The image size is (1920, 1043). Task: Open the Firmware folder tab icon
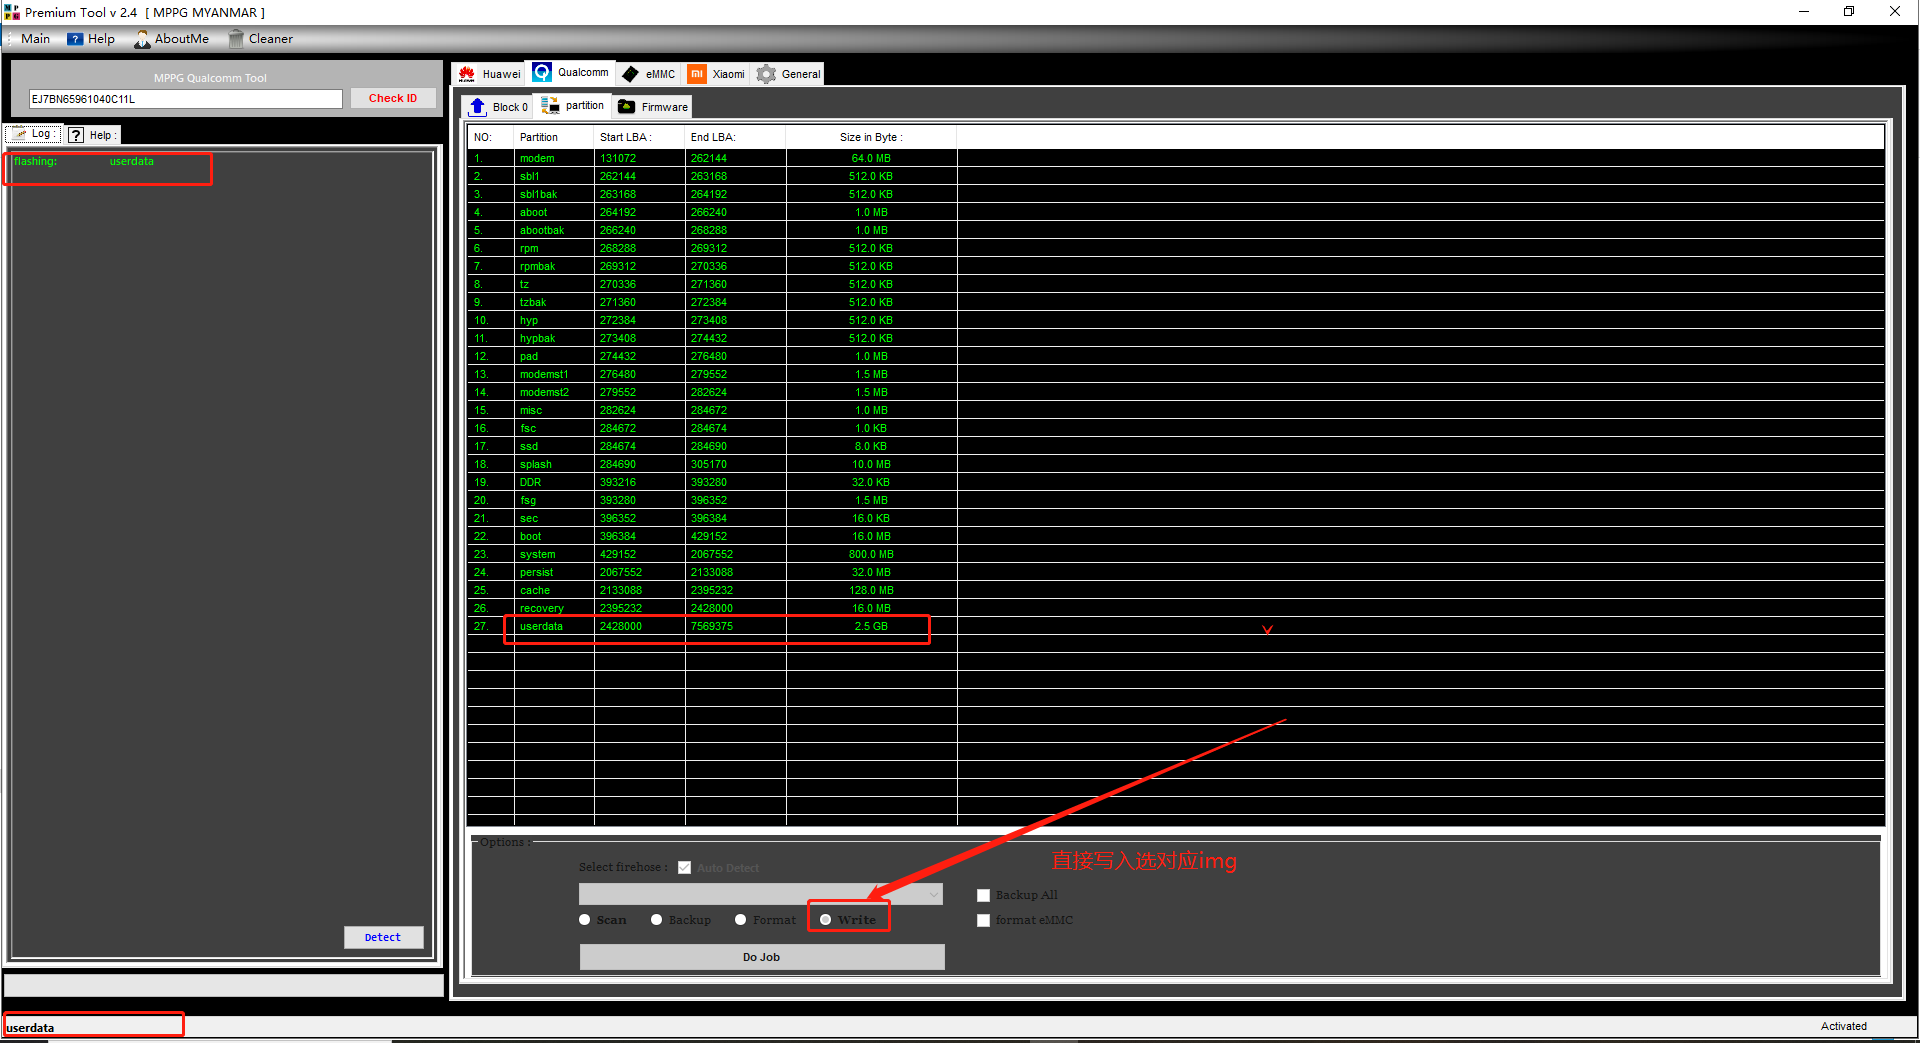[627, 107]
